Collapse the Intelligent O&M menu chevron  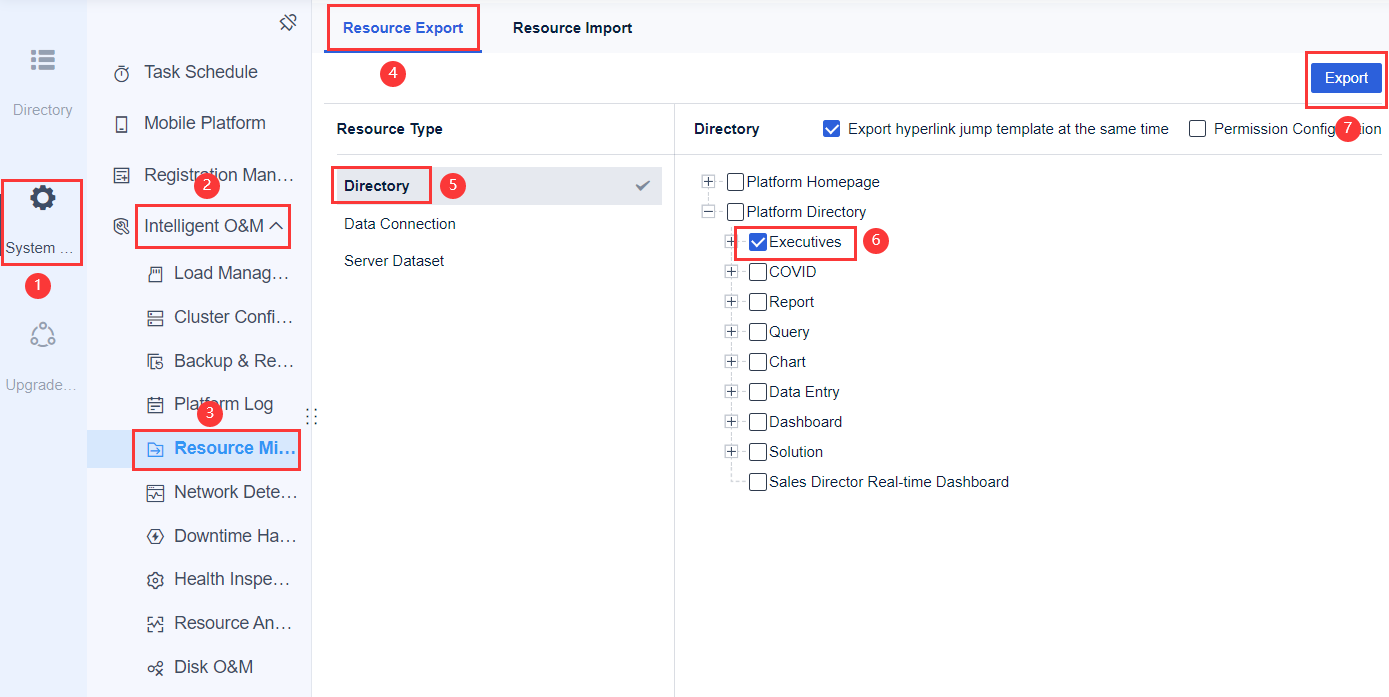pos(277,227)
